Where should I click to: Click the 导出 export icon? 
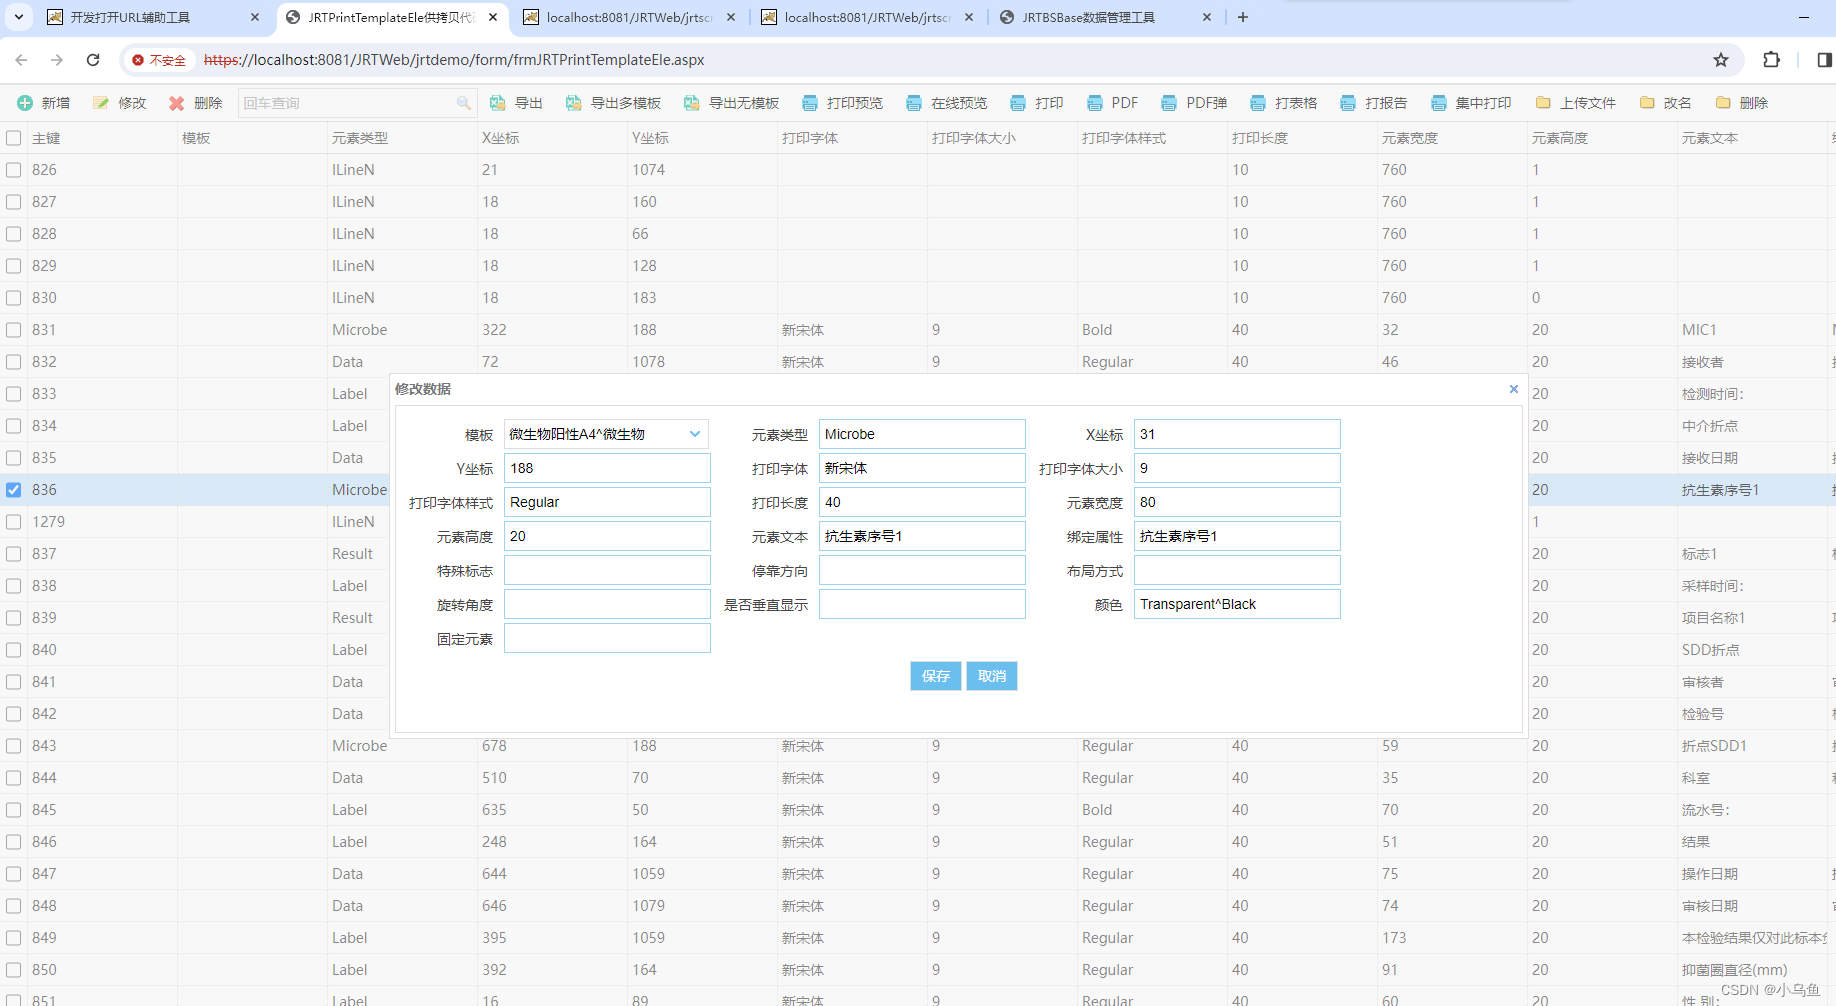pos(498,103)
